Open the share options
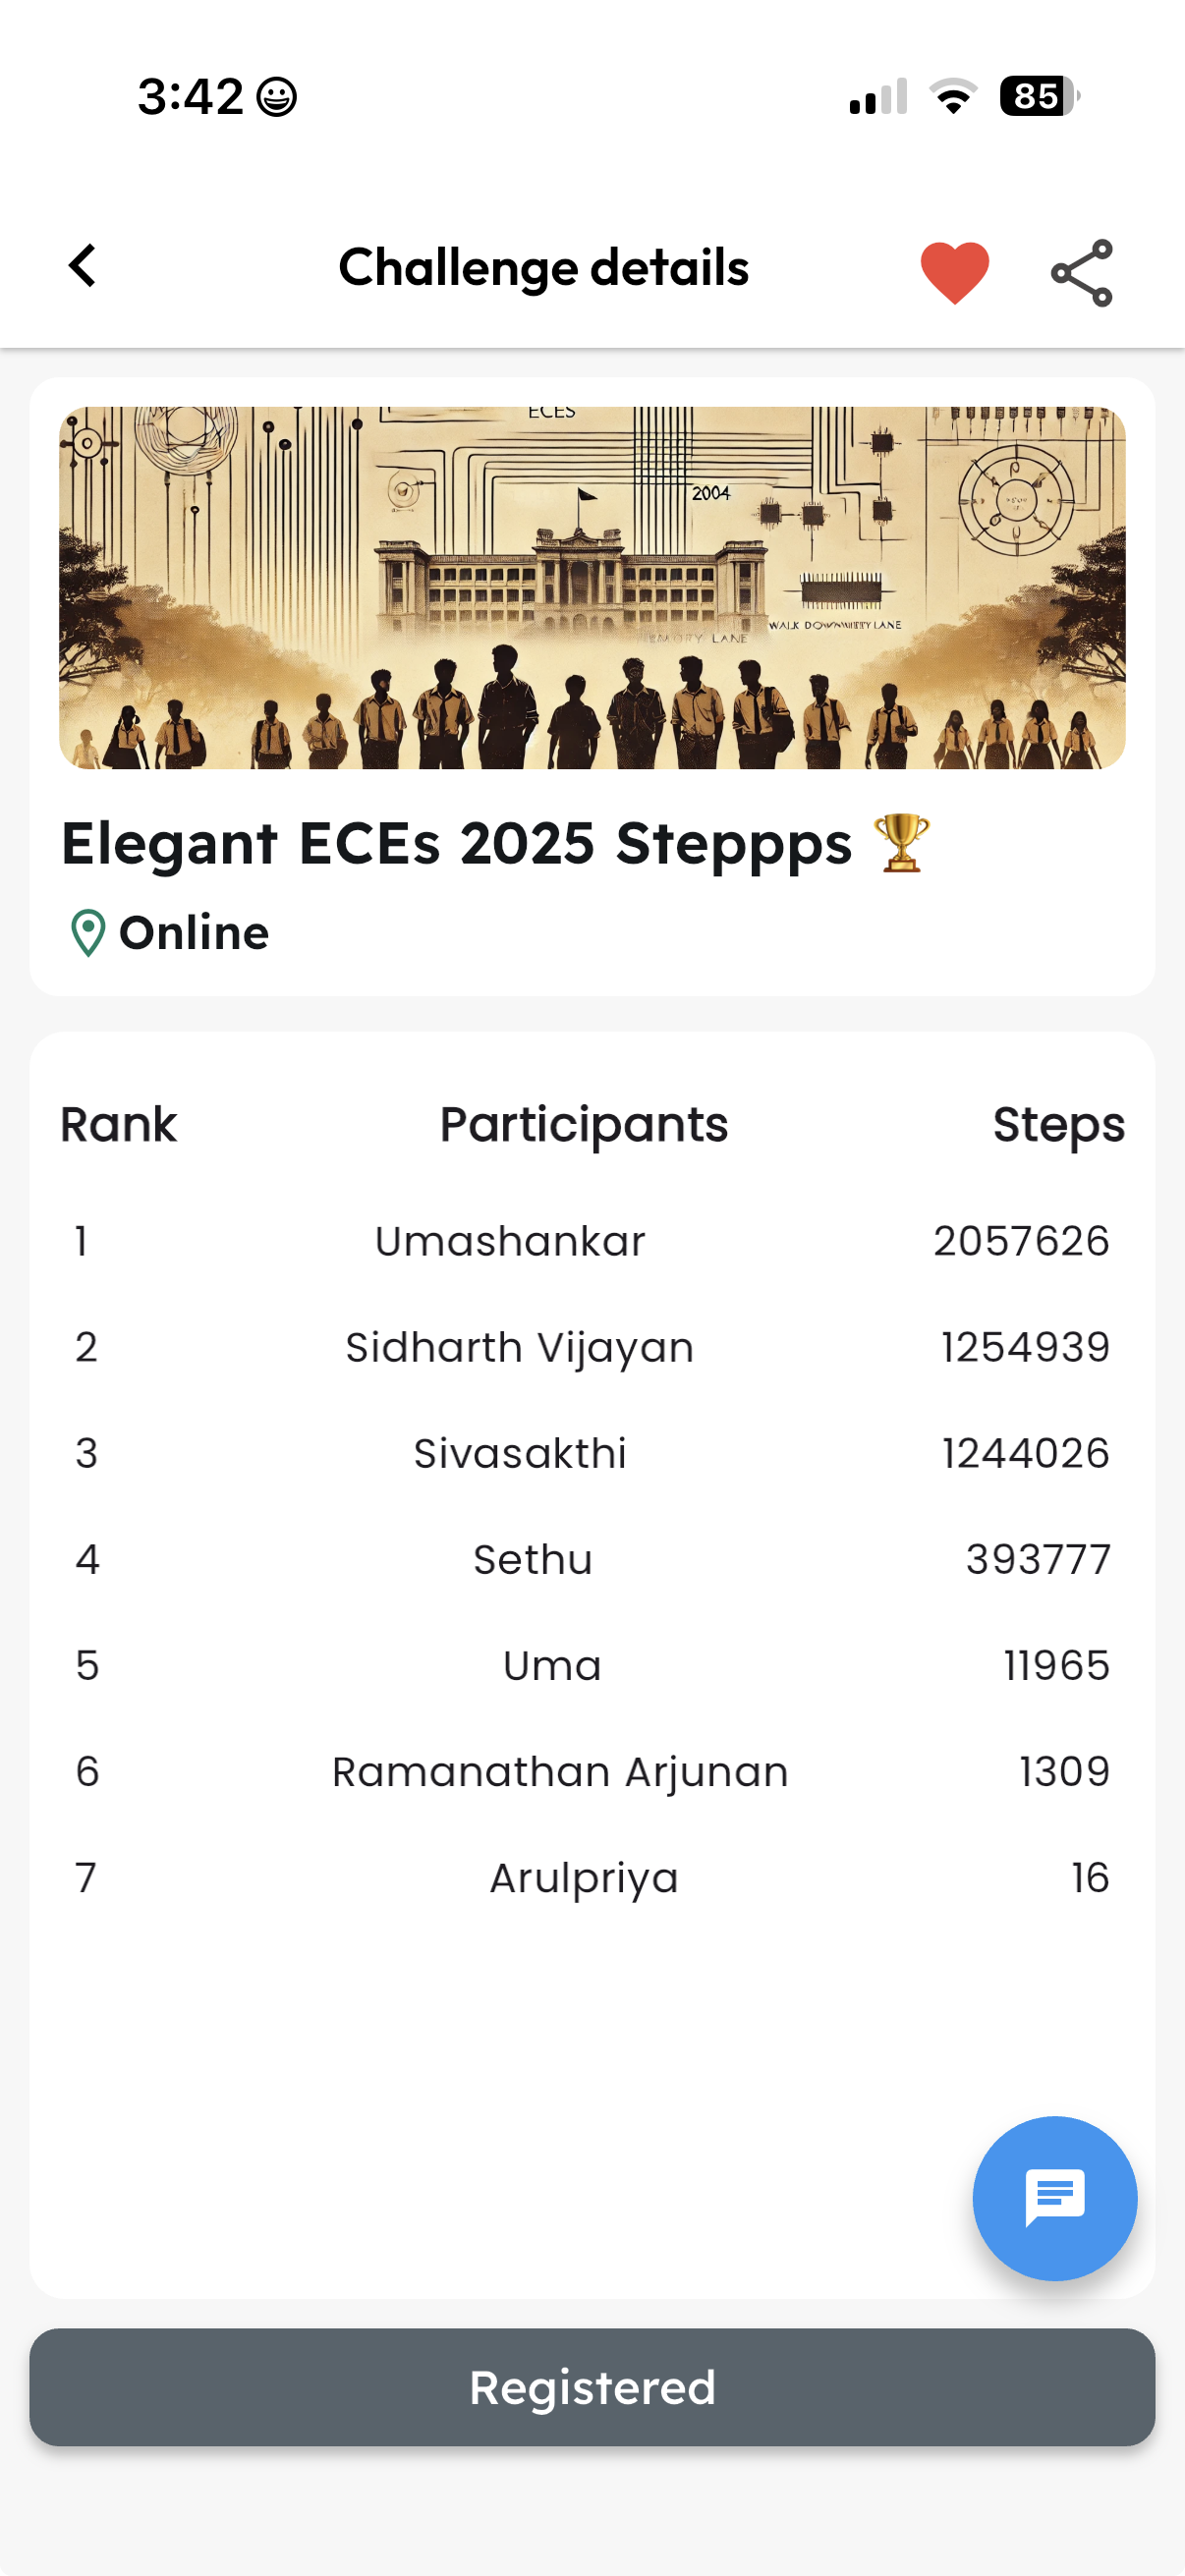The width and height of the screenshot is (1185, 2576). pyautogui.click(x=1082, y=270)
